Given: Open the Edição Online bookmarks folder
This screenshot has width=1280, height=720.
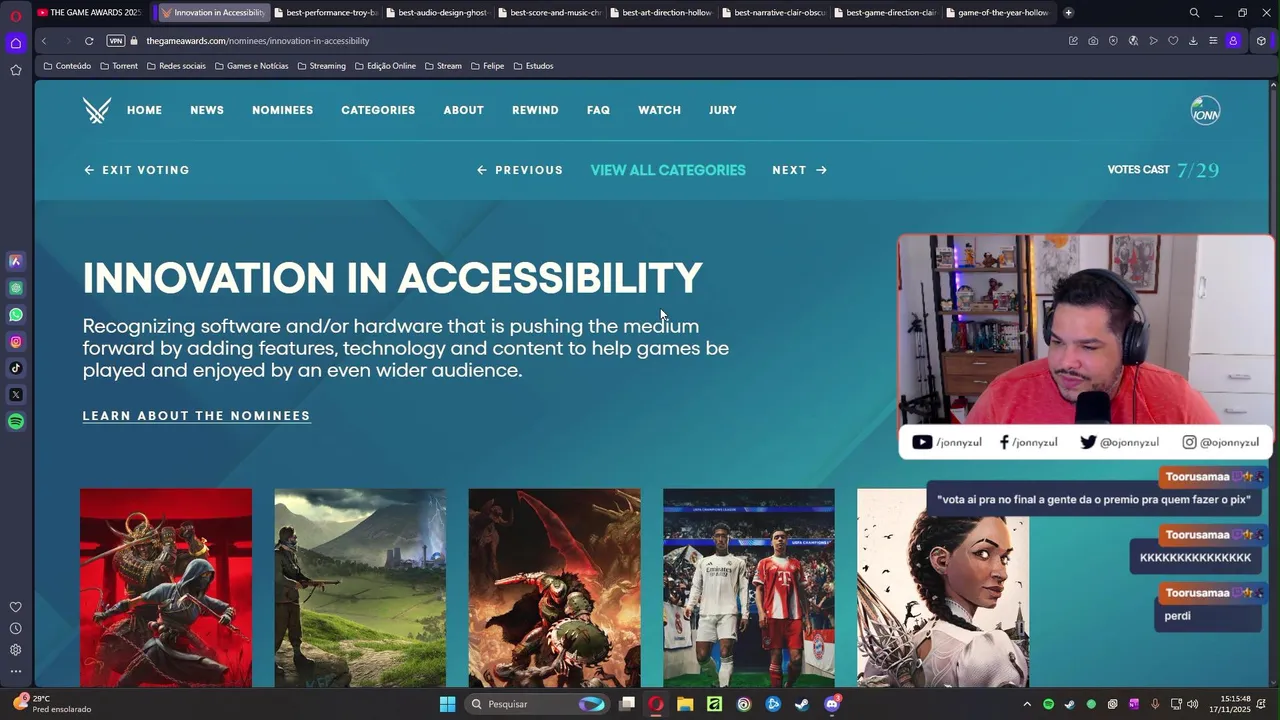Looking at the screenshot, I should tap(385, 66).
